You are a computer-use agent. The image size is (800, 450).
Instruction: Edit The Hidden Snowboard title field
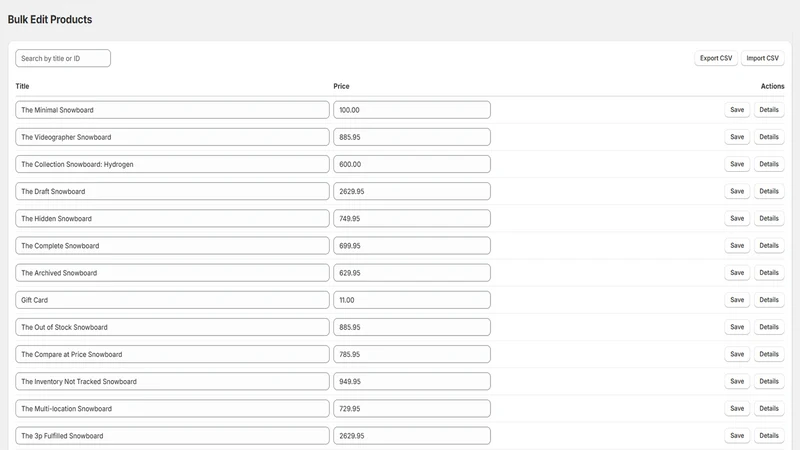[x=172, y=218]
